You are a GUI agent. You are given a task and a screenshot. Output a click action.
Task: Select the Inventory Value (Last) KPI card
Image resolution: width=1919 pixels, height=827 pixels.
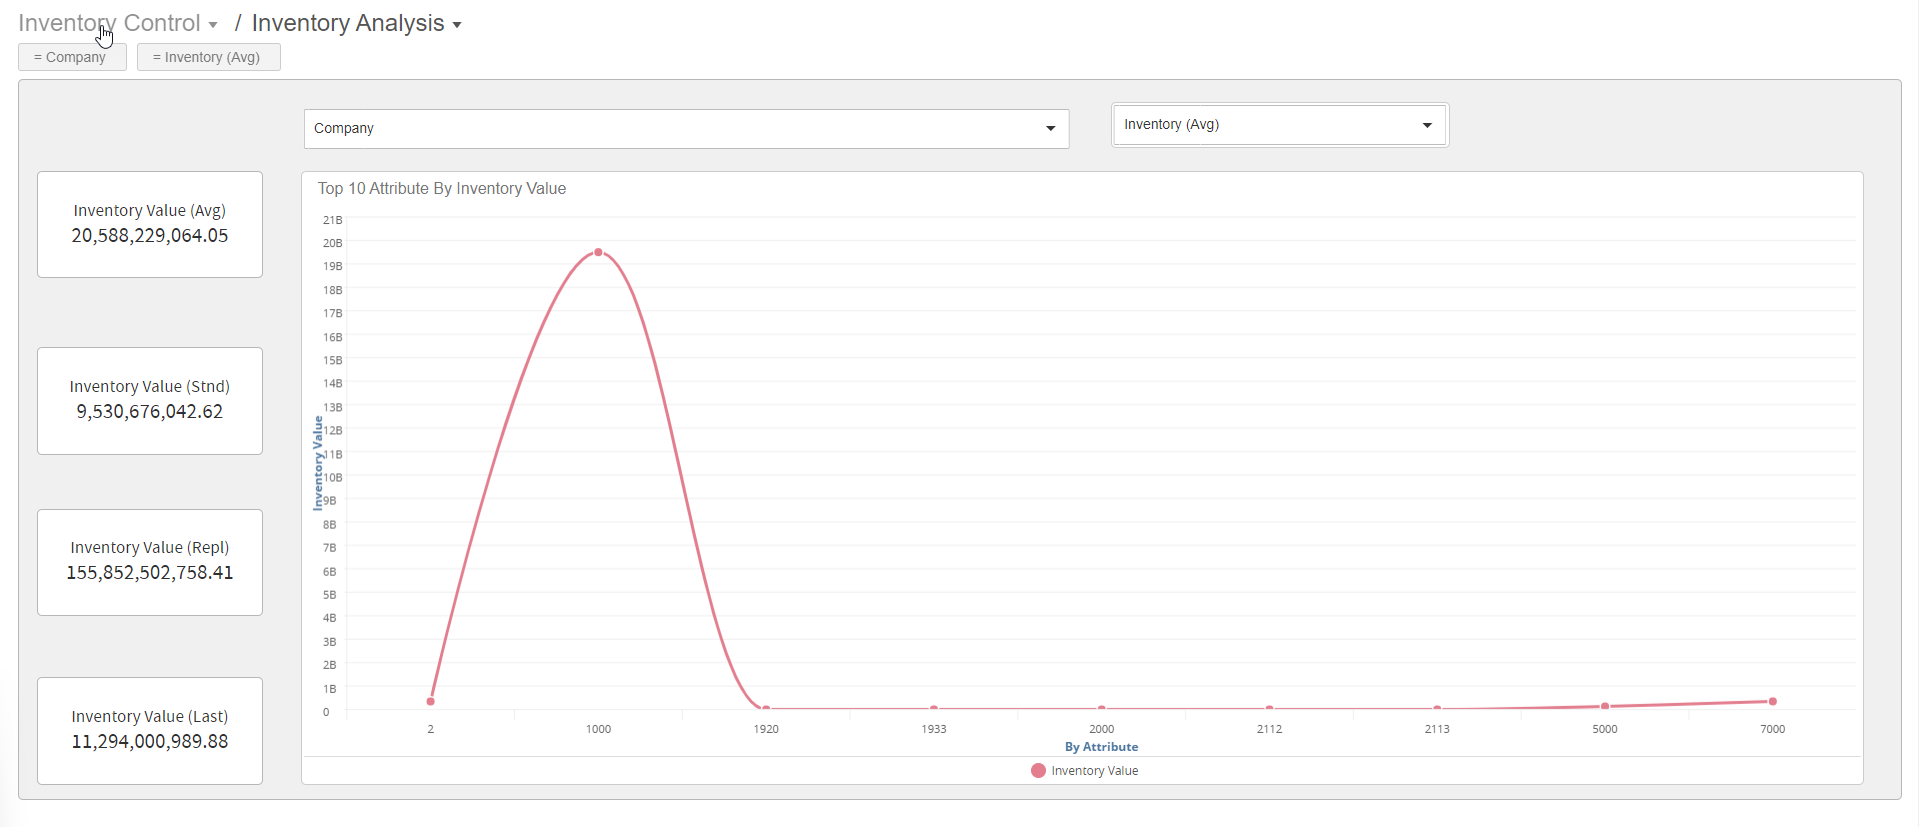150,731
